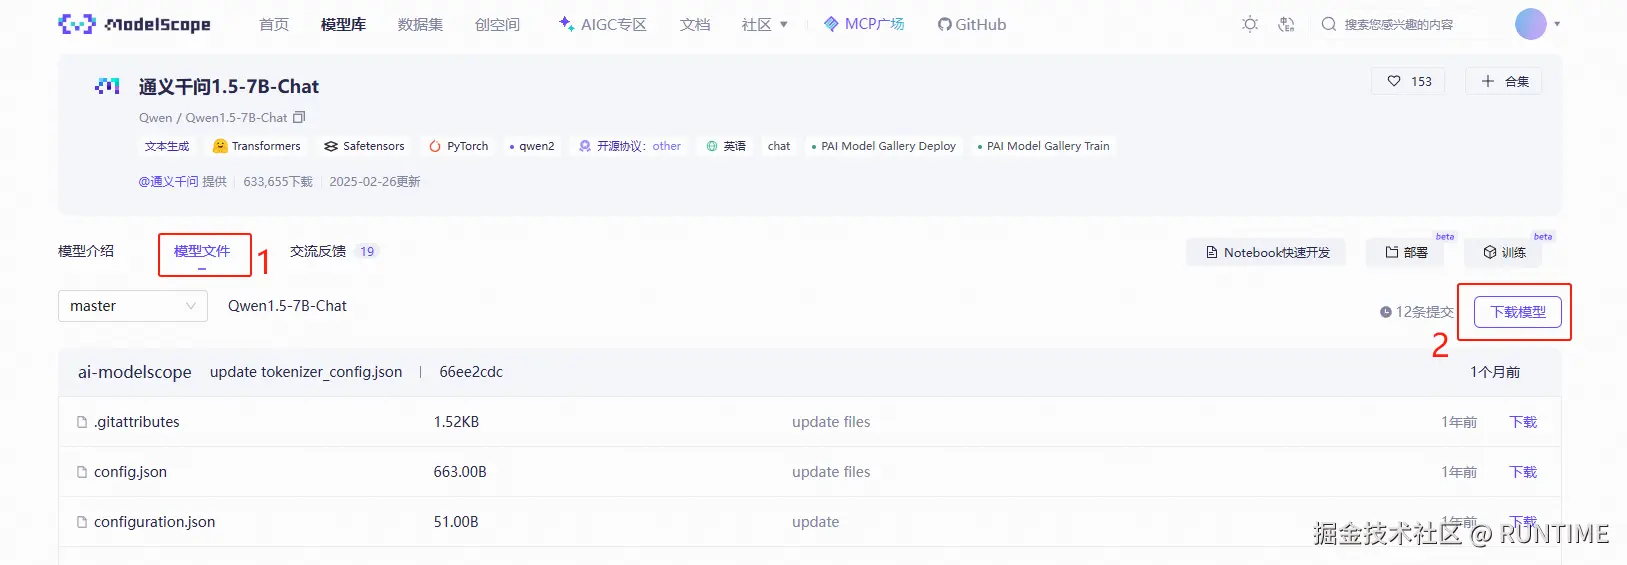Open the AIGC专区 section
This screenshot has height=565, width=1627.
602,24
